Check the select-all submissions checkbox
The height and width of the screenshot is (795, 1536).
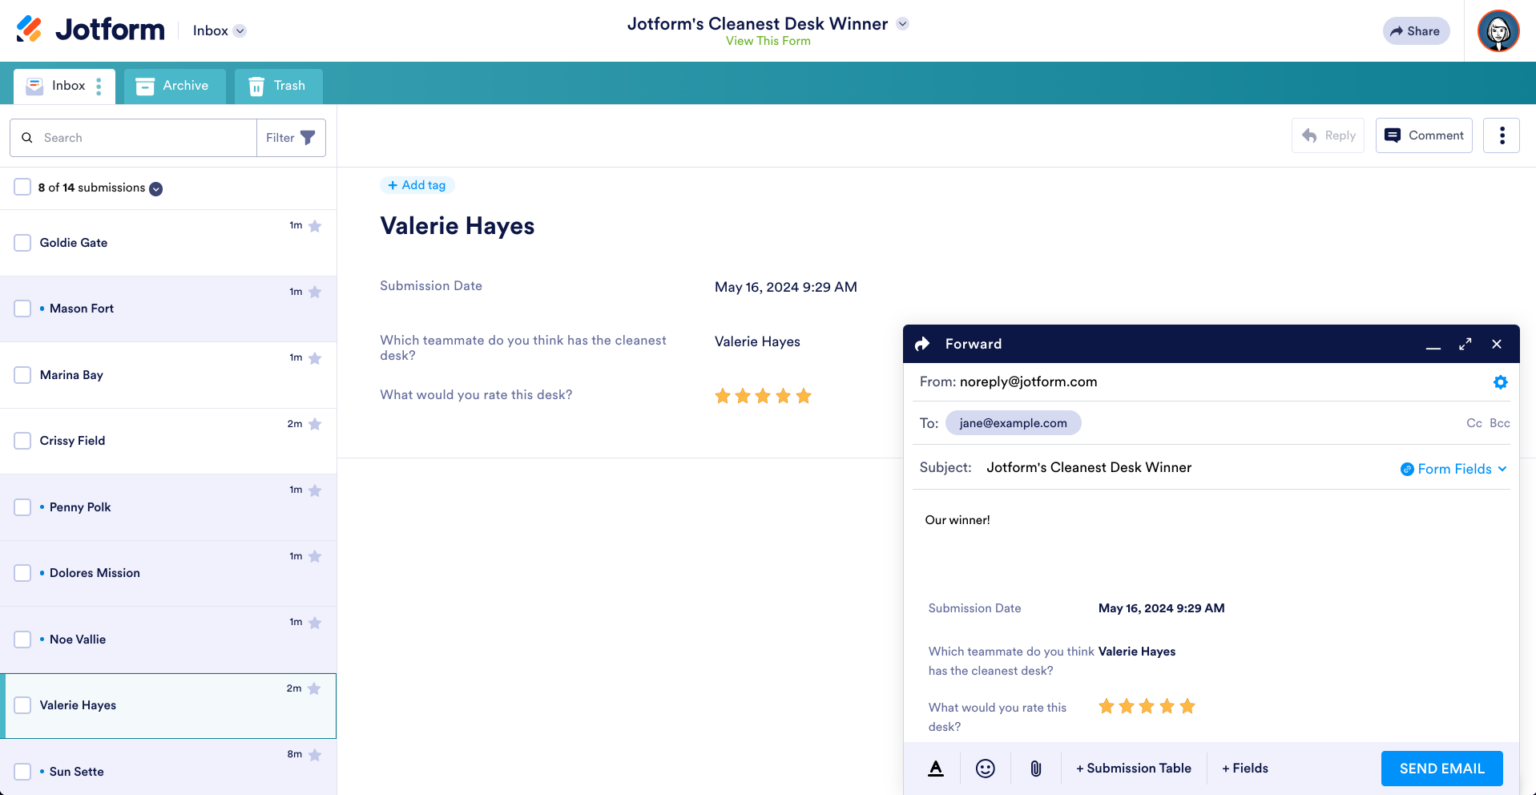tap(22, 187)
